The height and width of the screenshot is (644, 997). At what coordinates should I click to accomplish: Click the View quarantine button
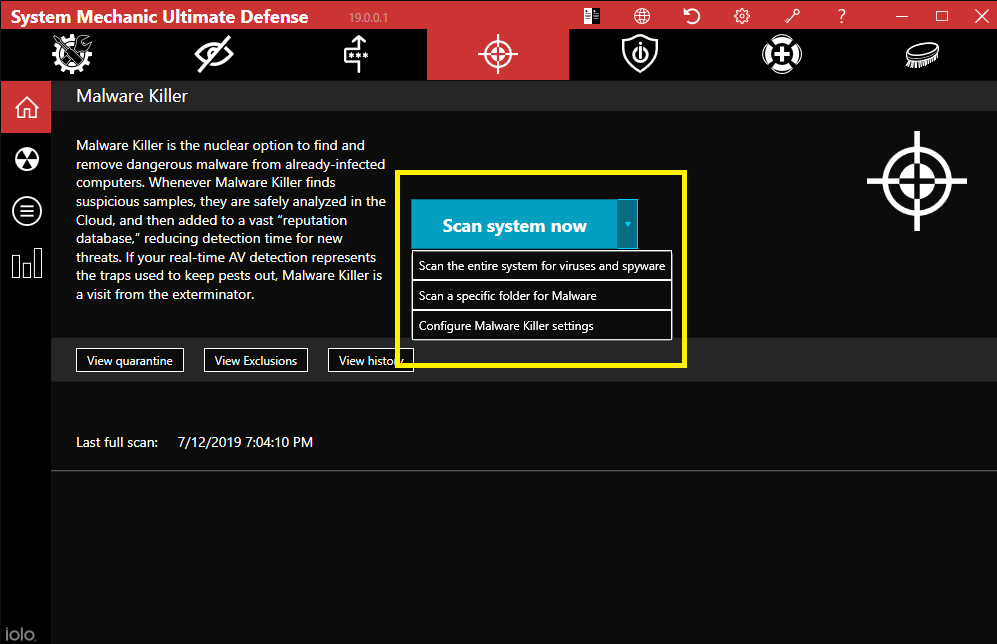(130, 360)
